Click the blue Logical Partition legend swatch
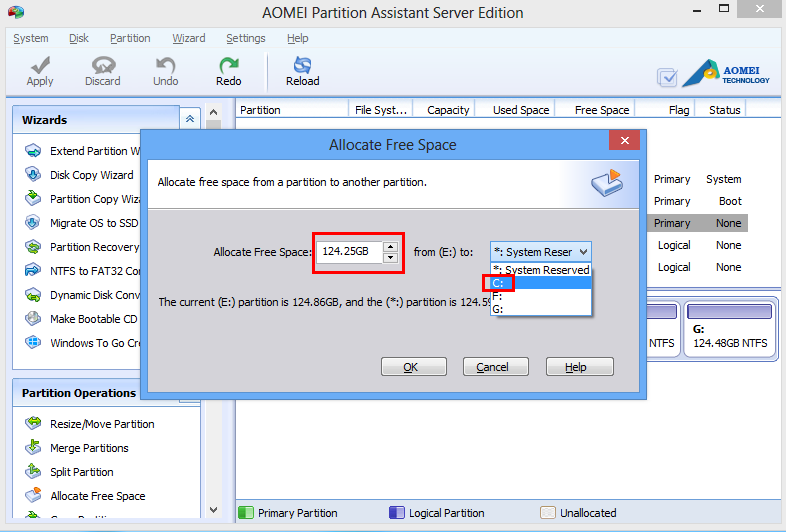 point(397,512)
